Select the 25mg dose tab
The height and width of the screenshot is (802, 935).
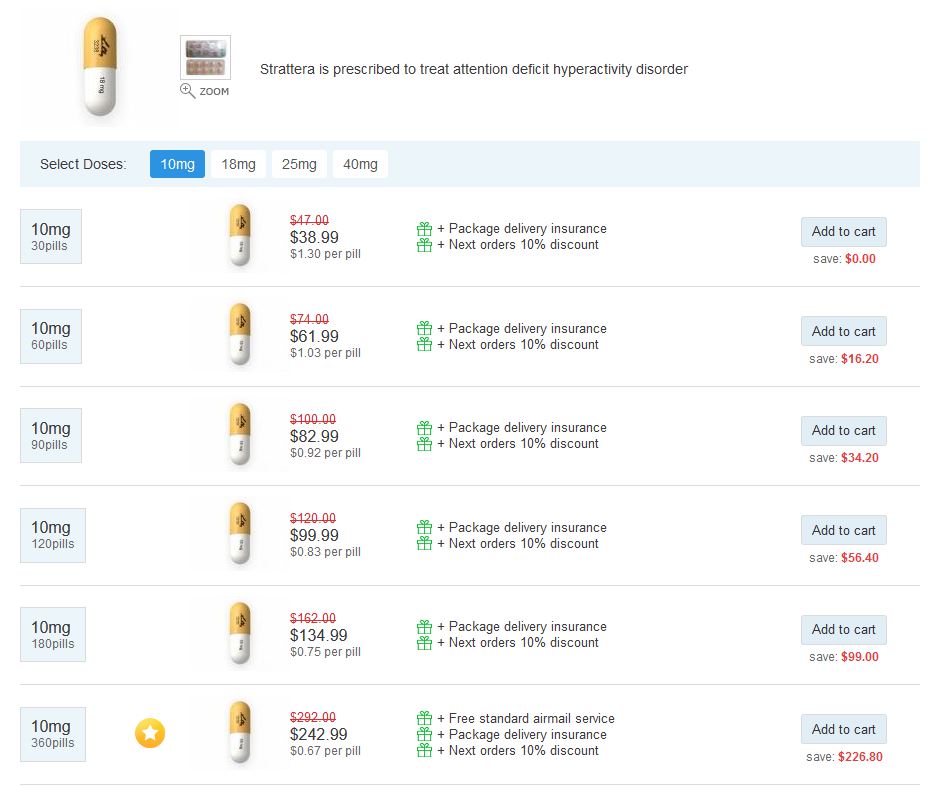[299, 164]
